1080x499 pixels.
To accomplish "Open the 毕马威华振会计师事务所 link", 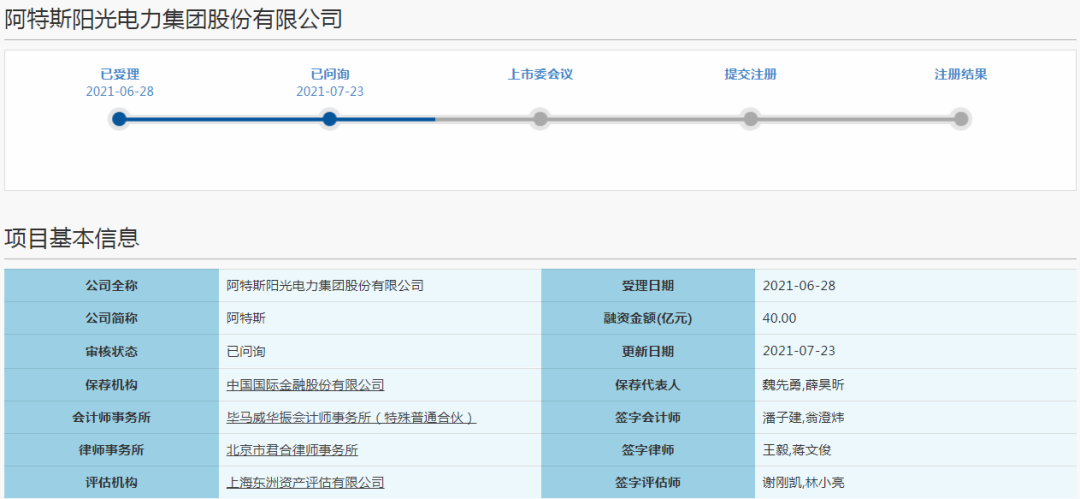I will (x=351, y=418).
